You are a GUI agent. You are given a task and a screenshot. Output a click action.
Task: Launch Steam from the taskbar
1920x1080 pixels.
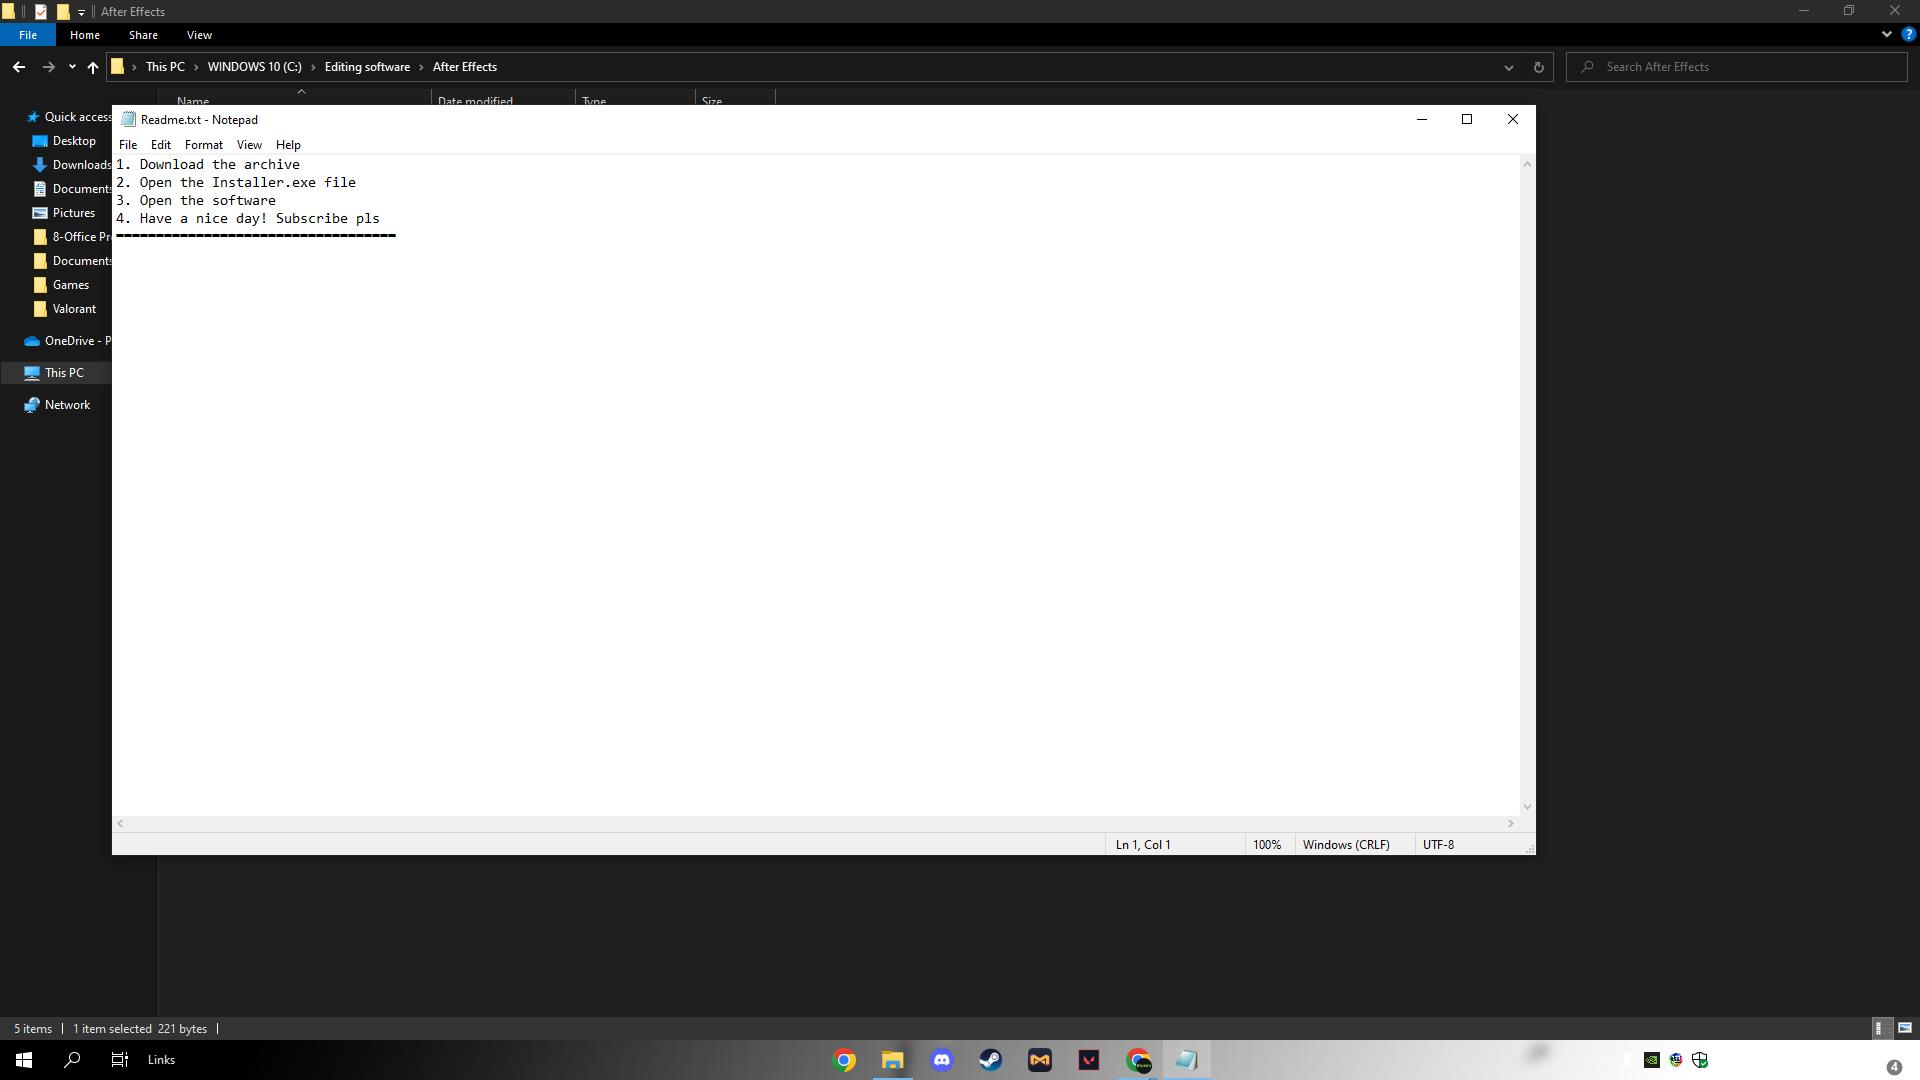[x=990, y=1060]
